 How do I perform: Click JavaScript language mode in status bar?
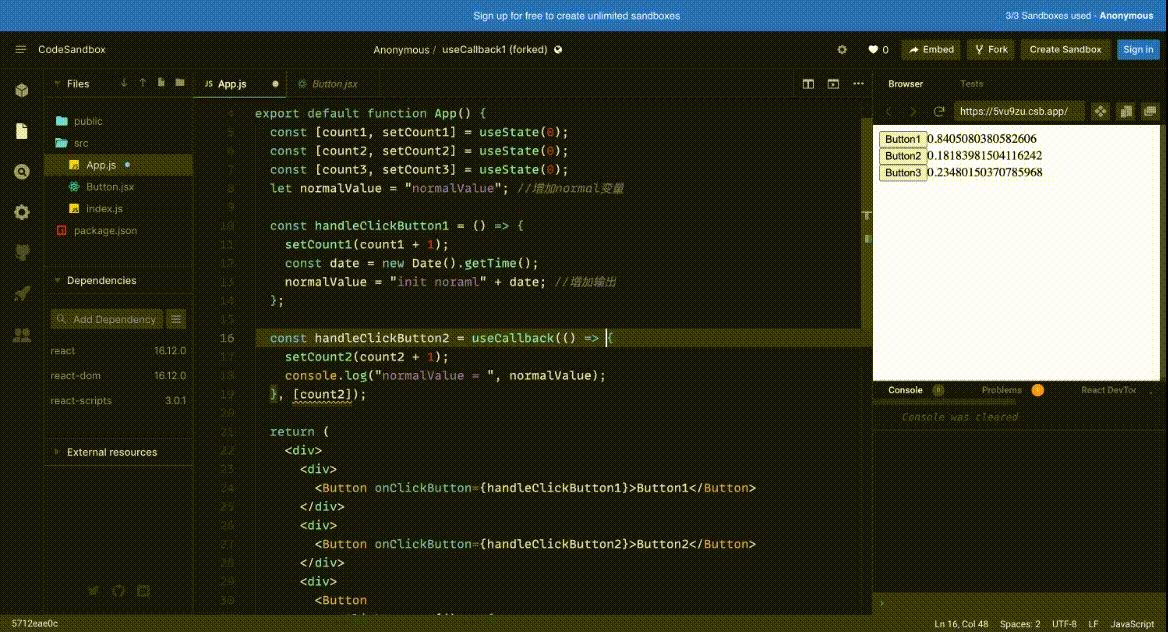coord(1132,624)
